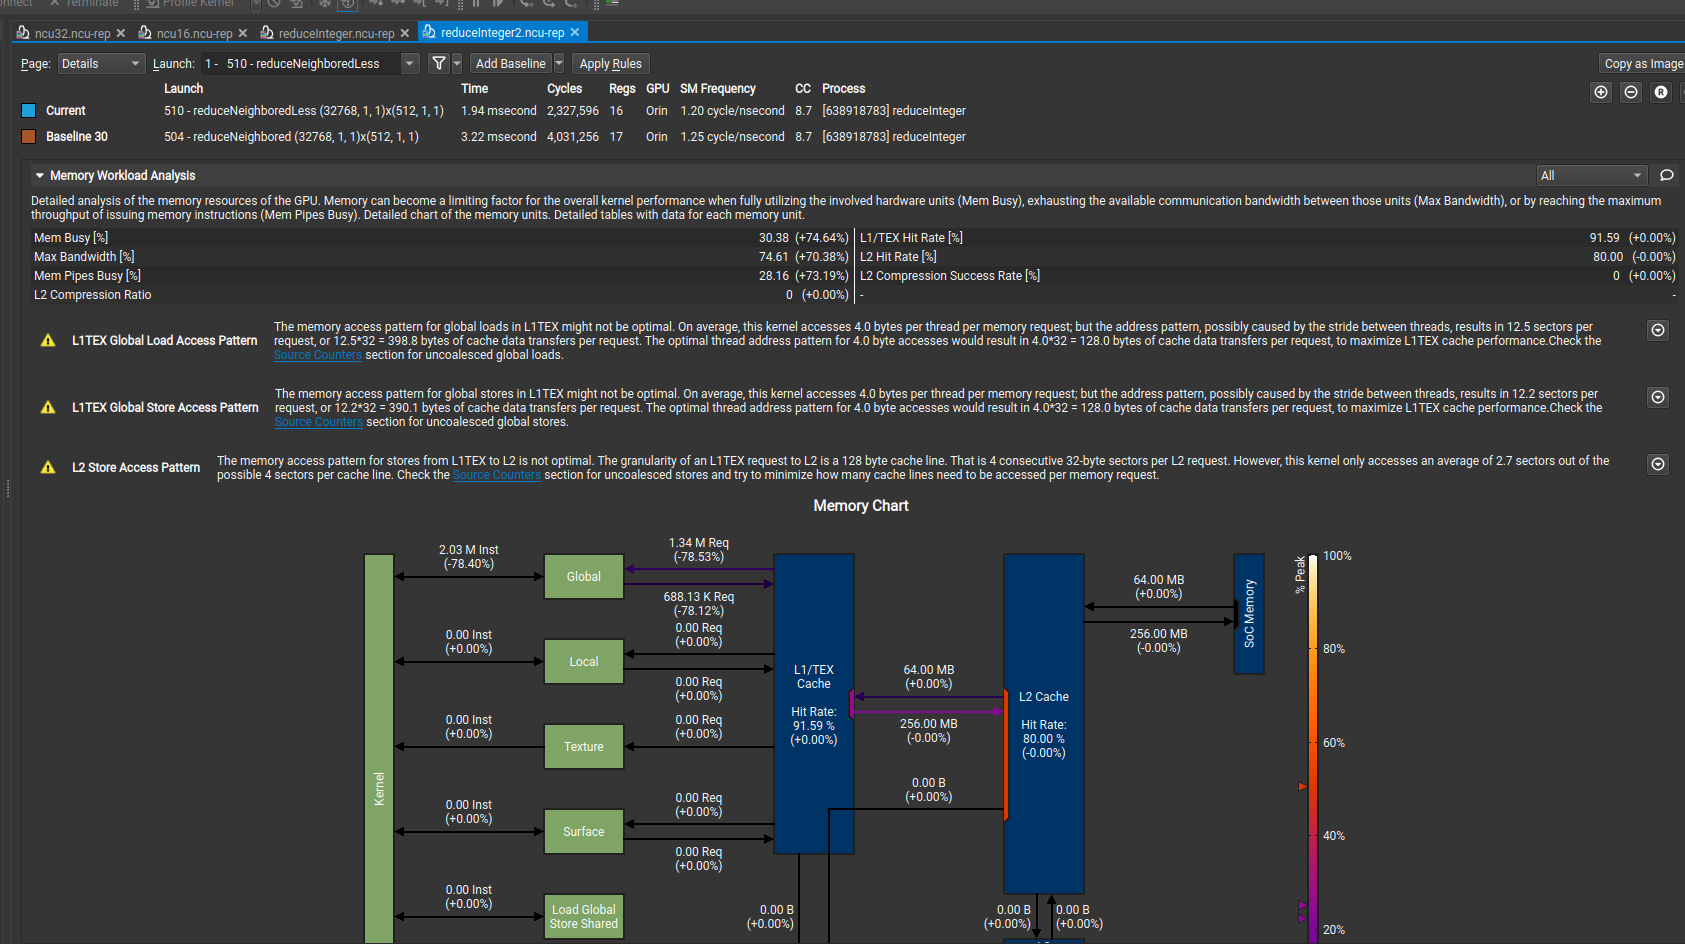Viewport: 1685px width, 944px height.
Task: Open Source Counters link in L2 Store warning
Action: [496, 475]
